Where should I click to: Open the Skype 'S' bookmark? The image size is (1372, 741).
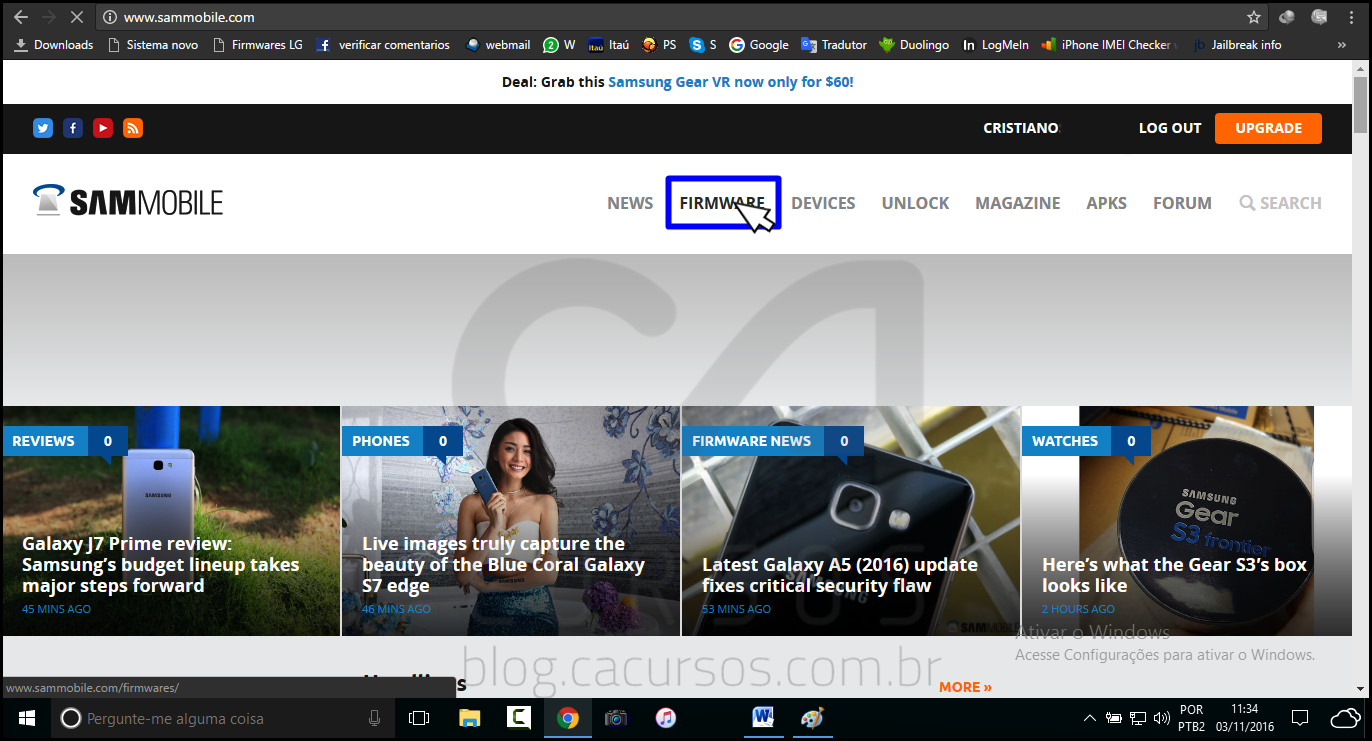pyautogui.click(x=704, y=45)
